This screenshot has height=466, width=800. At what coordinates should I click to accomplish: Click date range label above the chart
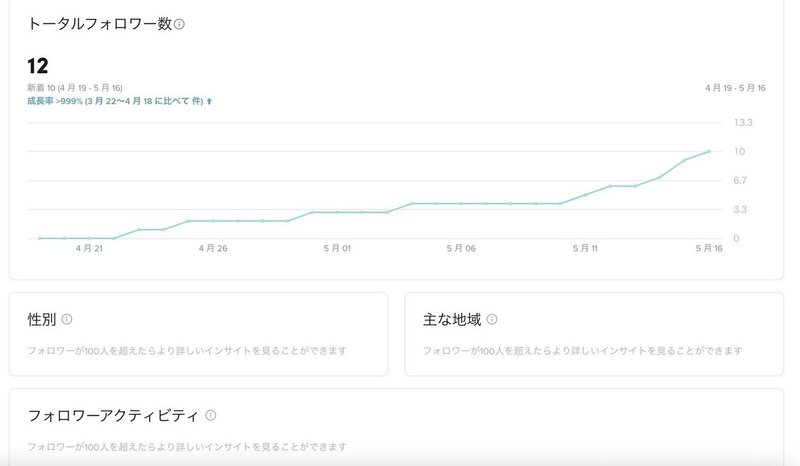click(735, 88)
